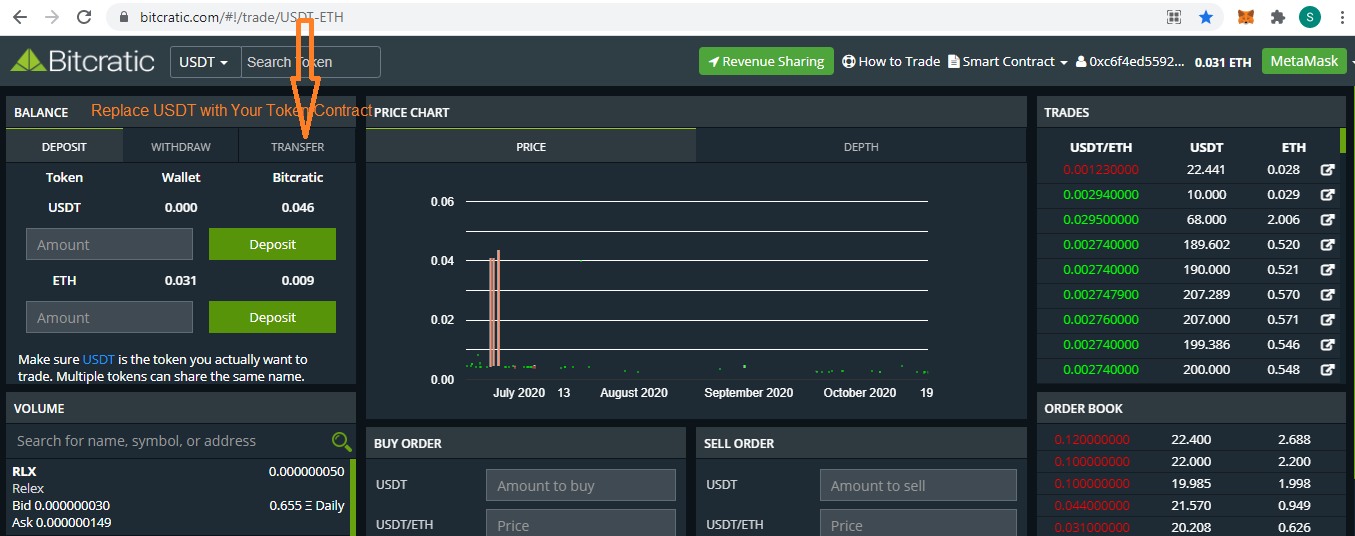The height and width of the screenshot is (536, 1355).
Task: Open the 0xc6f4ed5592 account menu
Action: (1131, 62)
